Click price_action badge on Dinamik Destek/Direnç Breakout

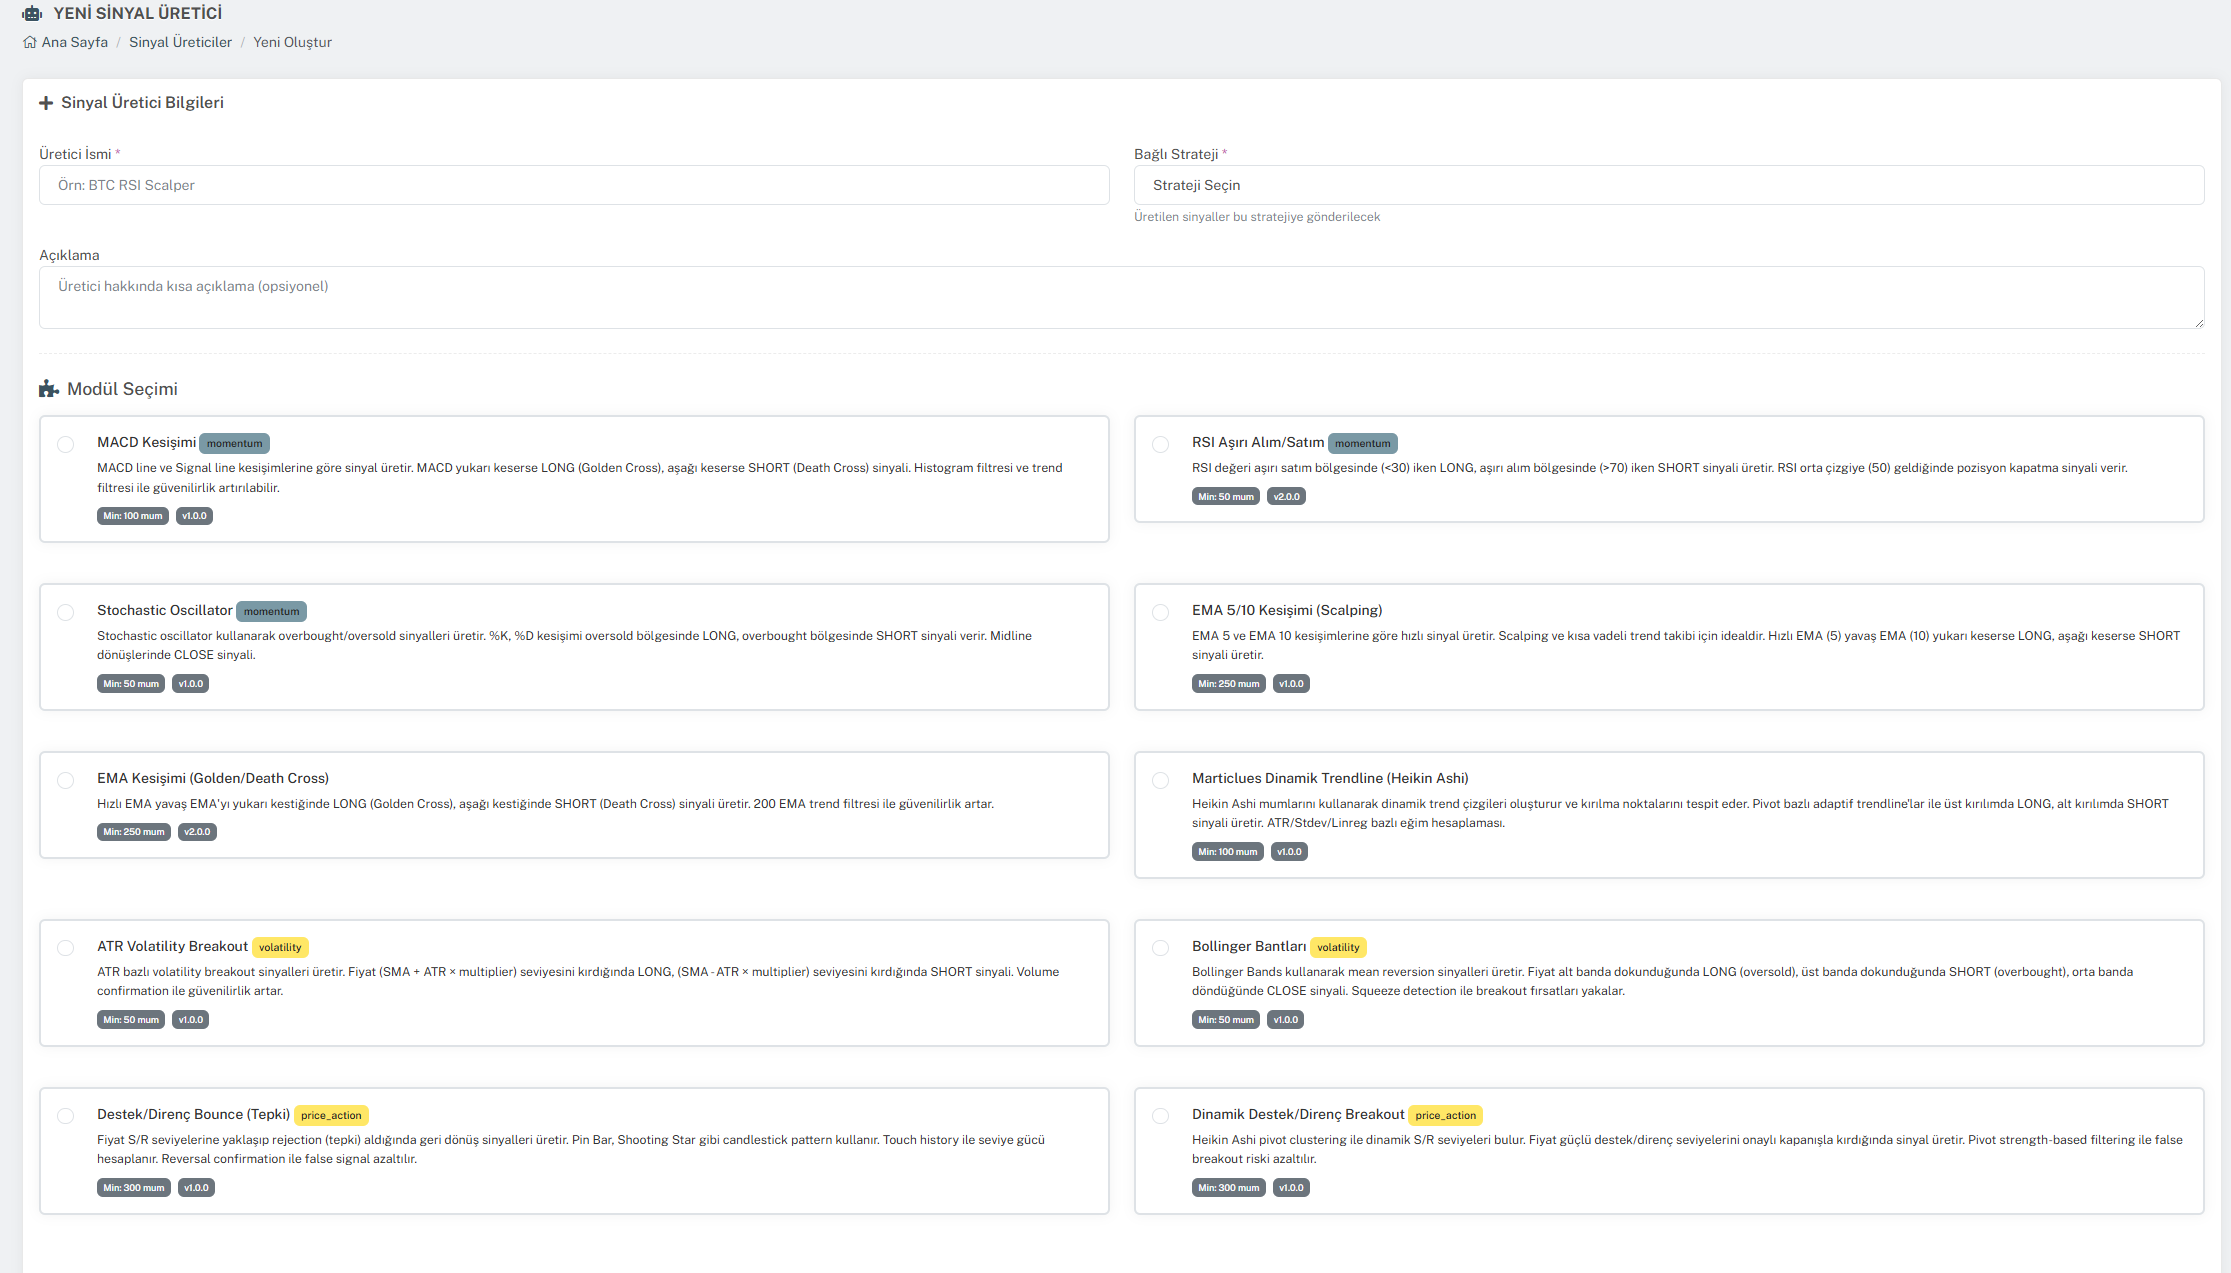tap(1445, 1115)
